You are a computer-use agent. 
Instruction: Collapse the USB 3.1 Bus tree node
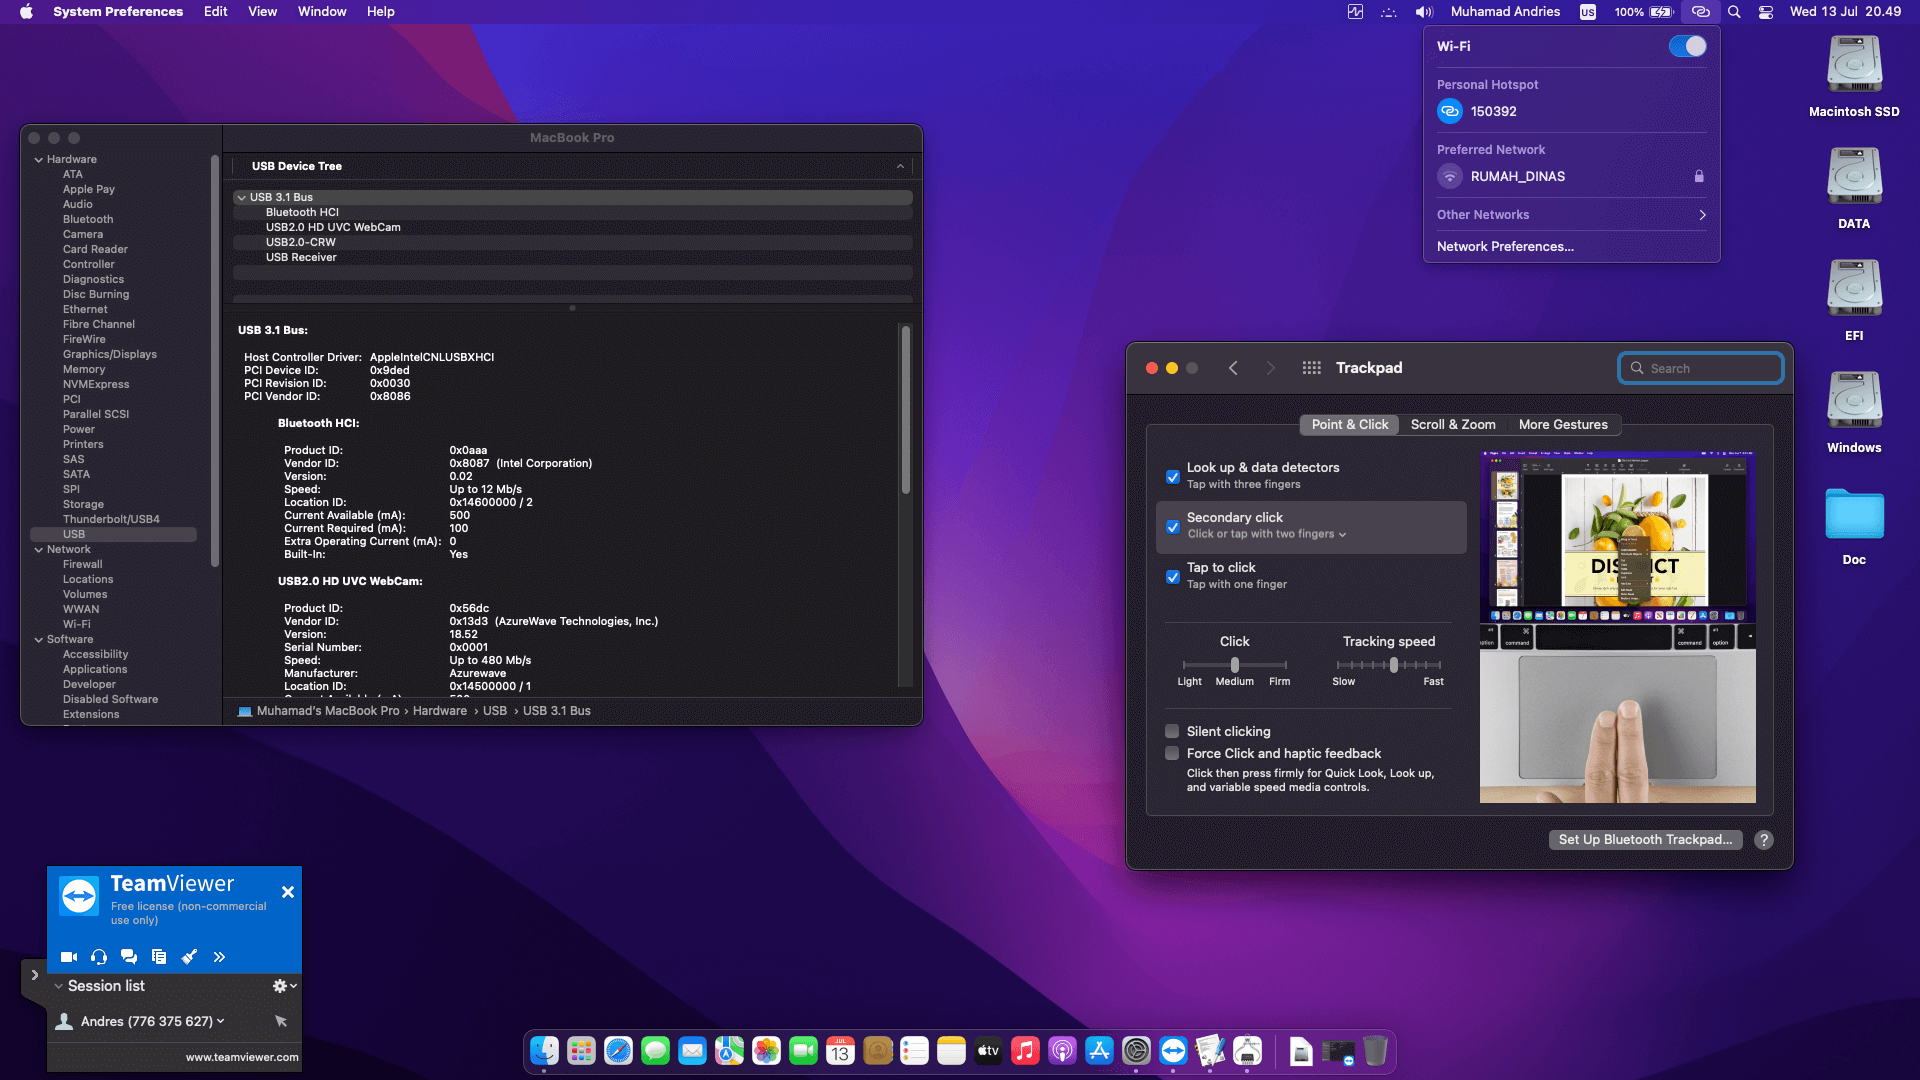pos(241,197)
